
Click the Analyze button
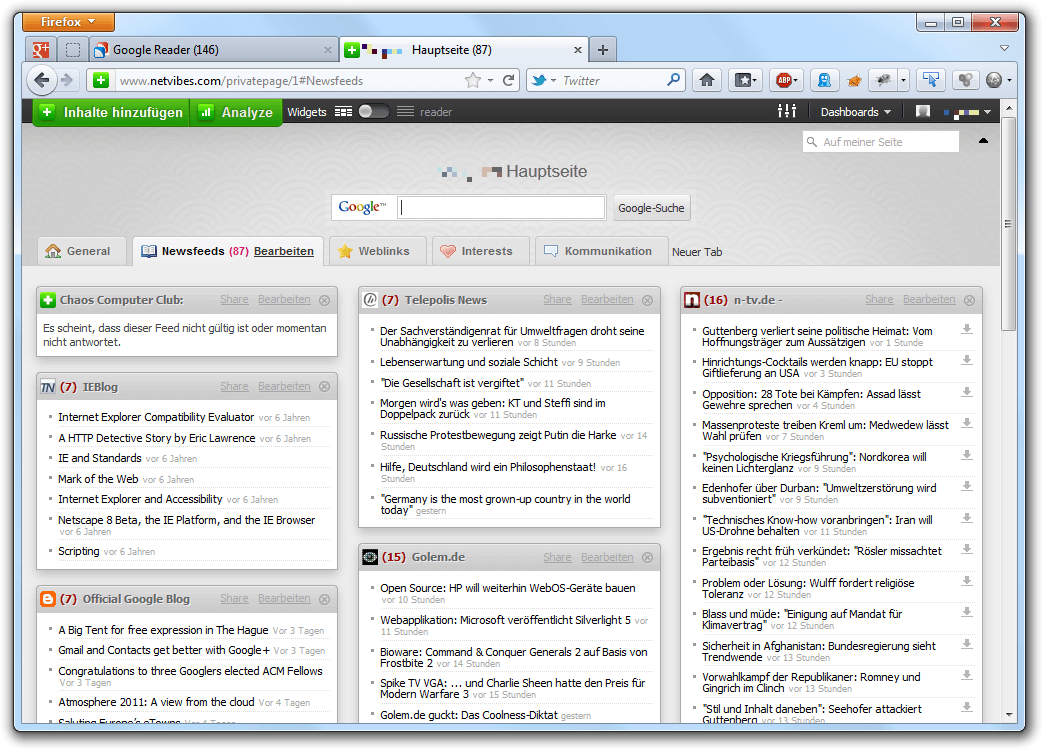pos(237,112)
